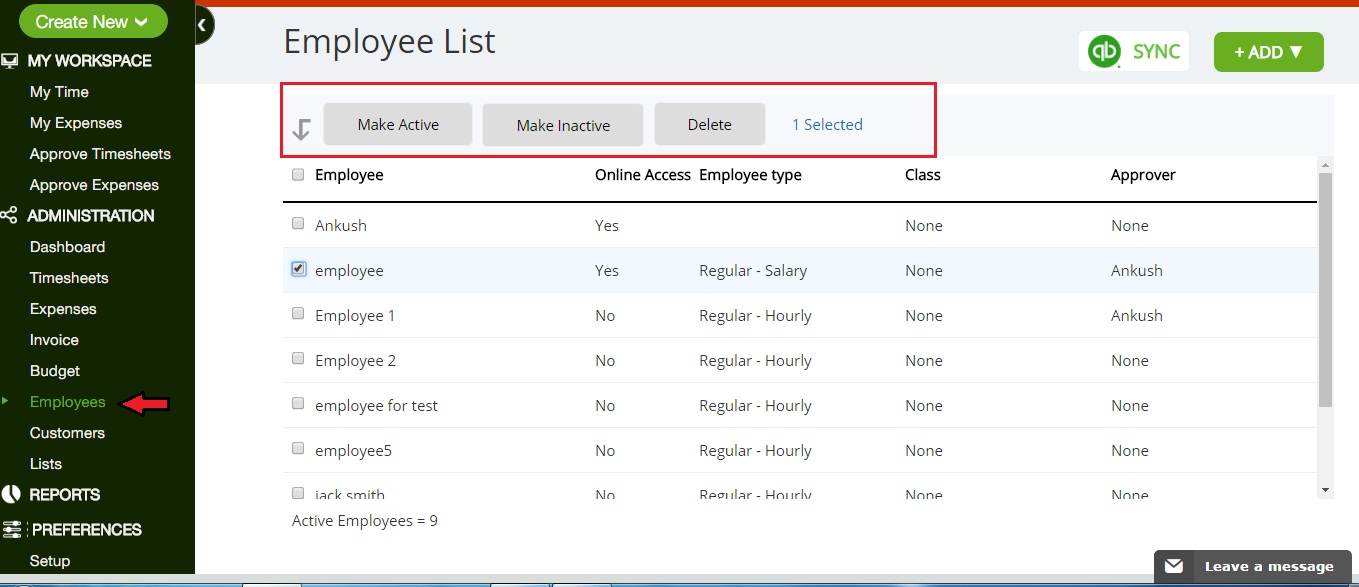
Task: Click the envelope icon in message widget
Action: (x=1174, y=567)
